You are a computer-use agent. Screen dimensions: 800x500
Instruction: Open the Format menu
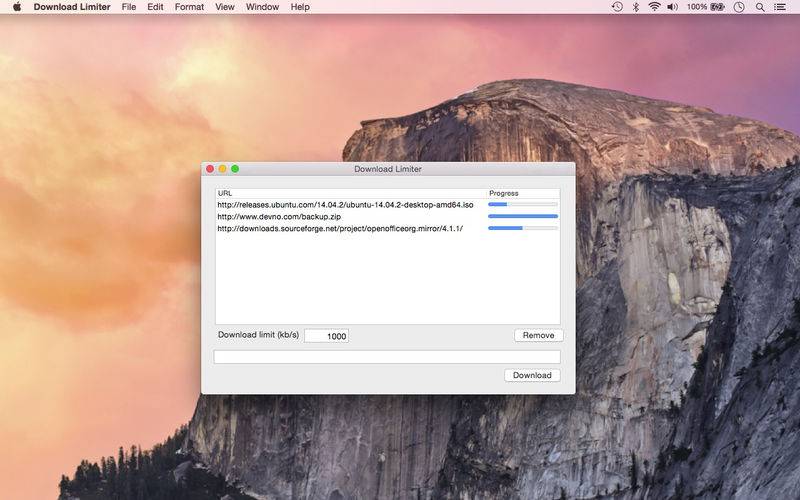[x=189, y=7]
